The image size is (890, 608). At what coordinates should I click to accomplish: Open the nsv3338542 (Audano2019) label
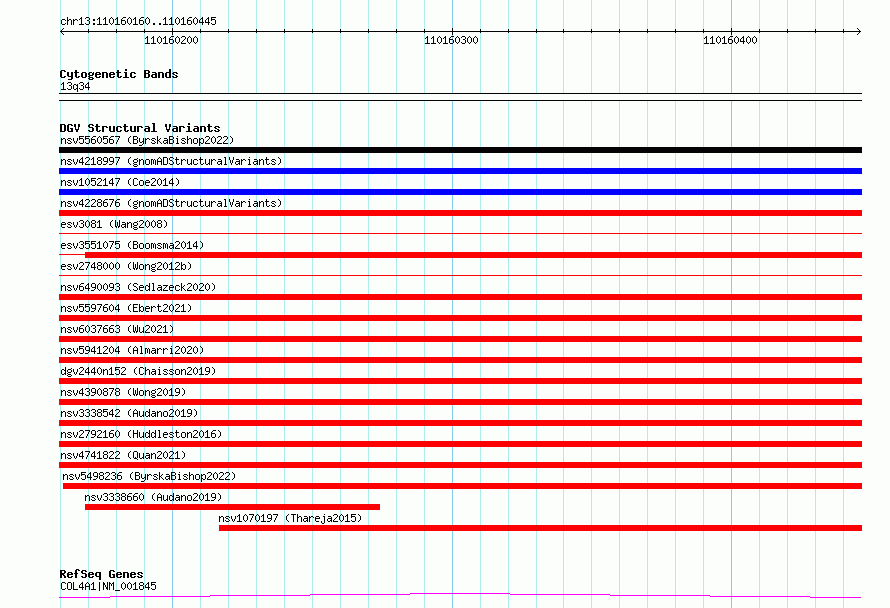point(129,413)
